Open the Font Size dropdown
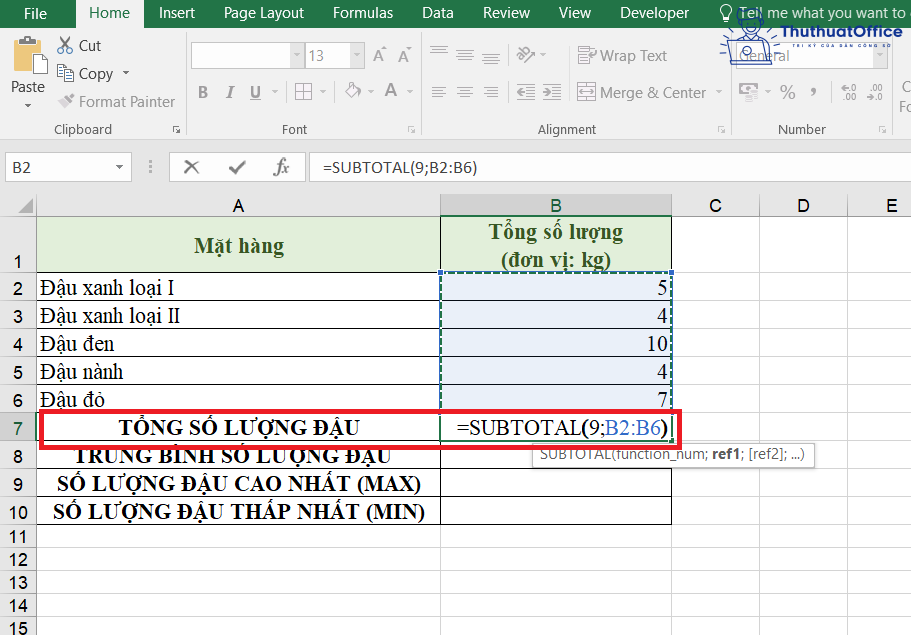The image size is (911, 635). pos(356,55)
